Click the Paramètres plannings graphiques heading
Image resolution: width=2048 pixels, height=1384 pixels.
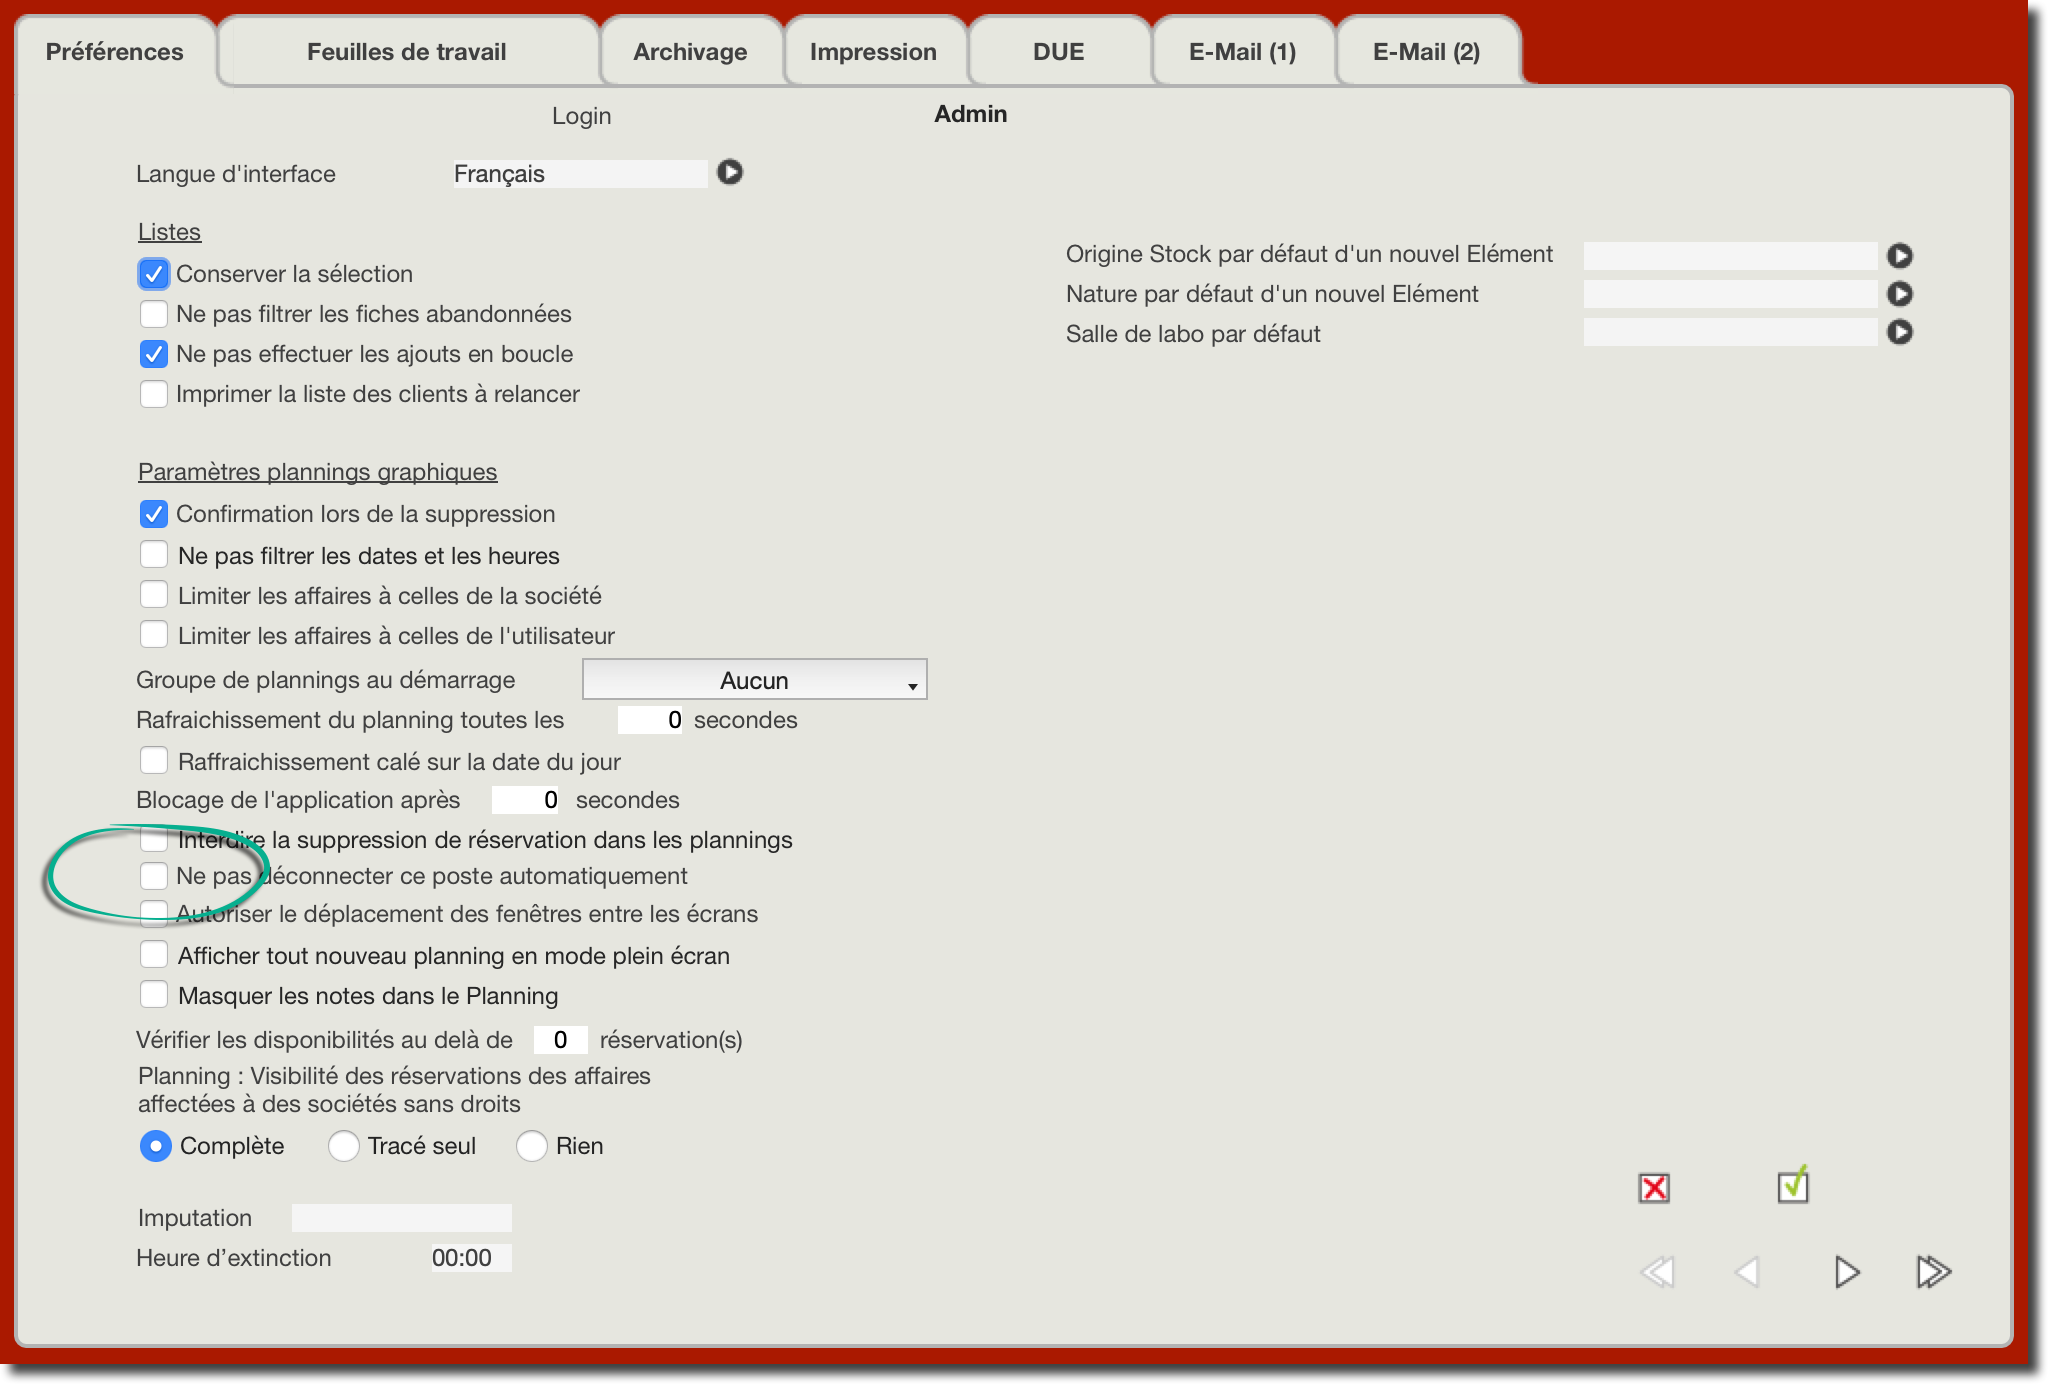[317, 472]
